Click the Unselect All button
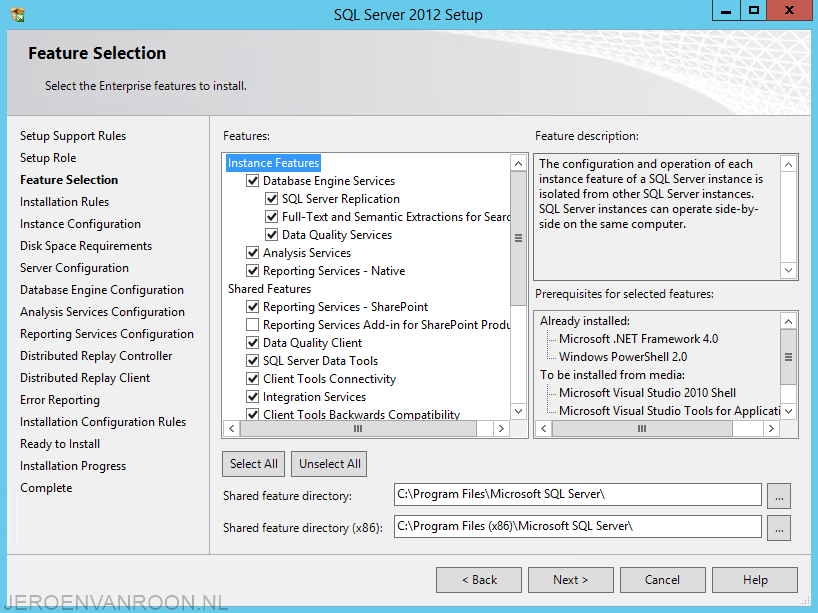Screen dimensions: 818x613 point(329,464)
